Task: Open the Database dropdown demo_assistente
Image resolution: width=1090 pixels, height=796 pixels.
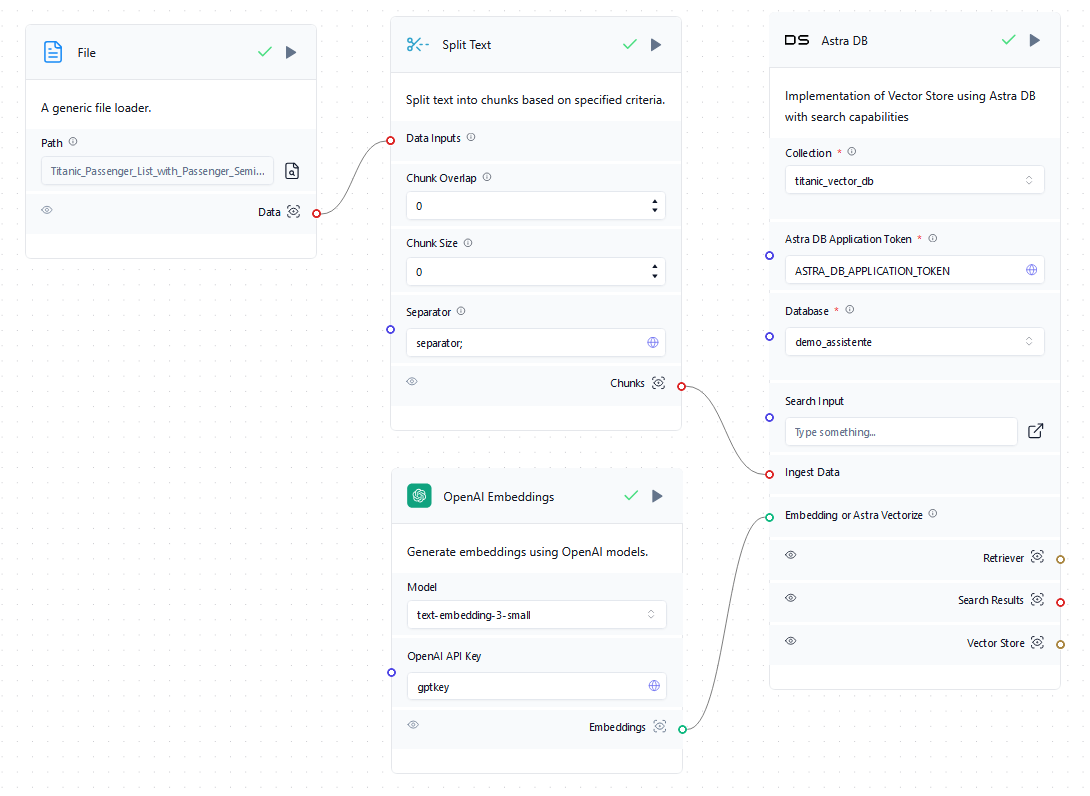Action: tap(914, 342)
